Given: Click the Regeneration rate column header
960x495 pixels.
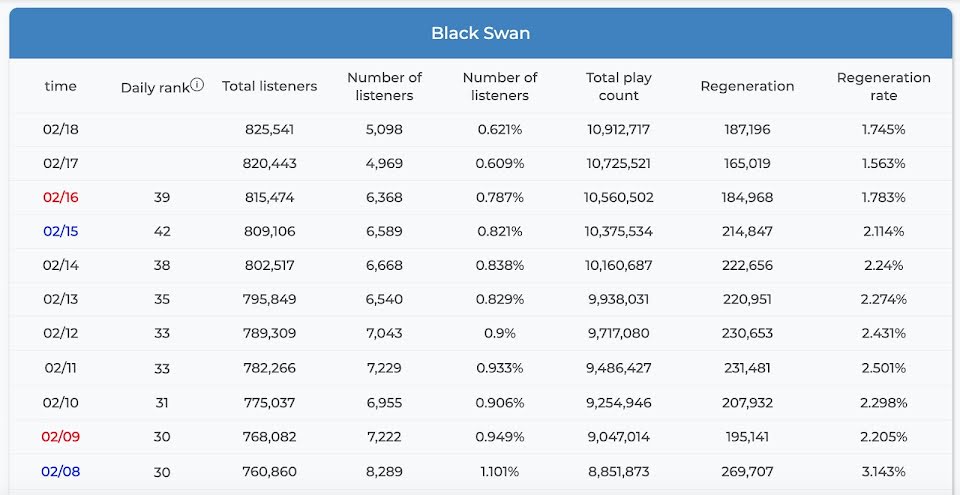Looking at the screenshot, I should click(x=883, y=86).
